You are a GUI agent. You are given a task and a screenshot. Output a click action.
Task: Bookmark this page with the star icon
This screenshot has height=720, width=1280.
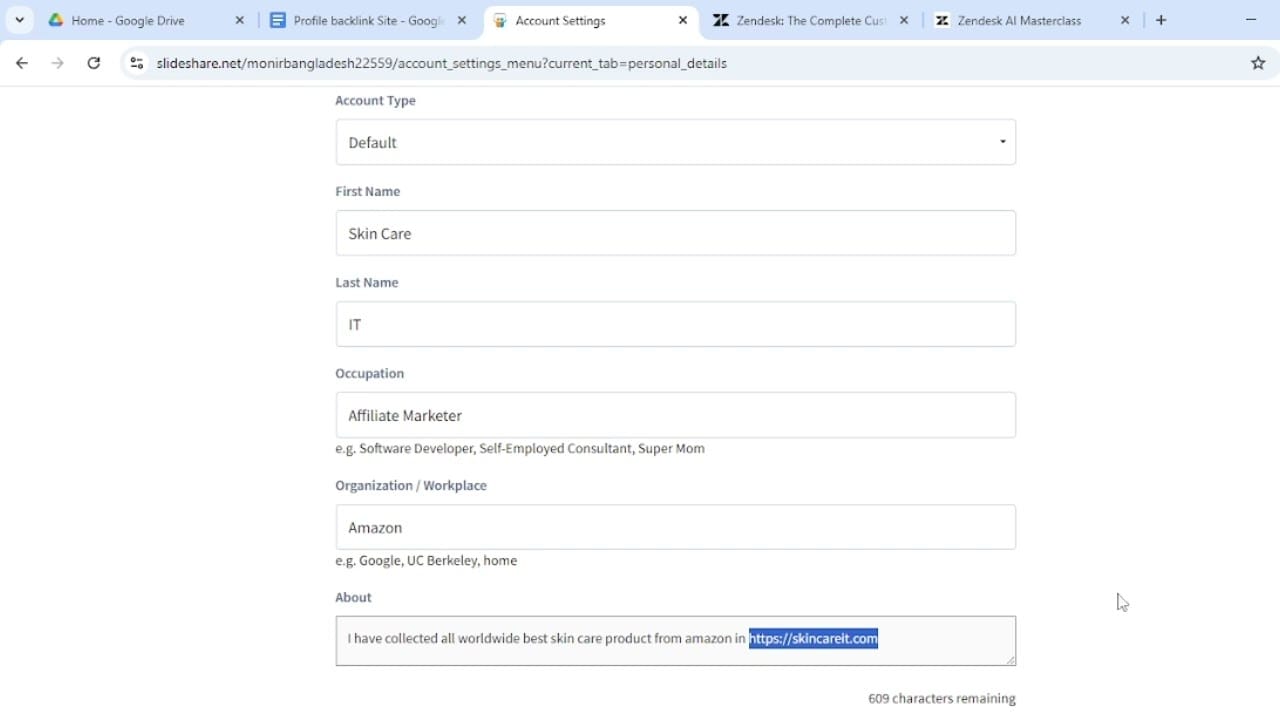point(1258,63)
